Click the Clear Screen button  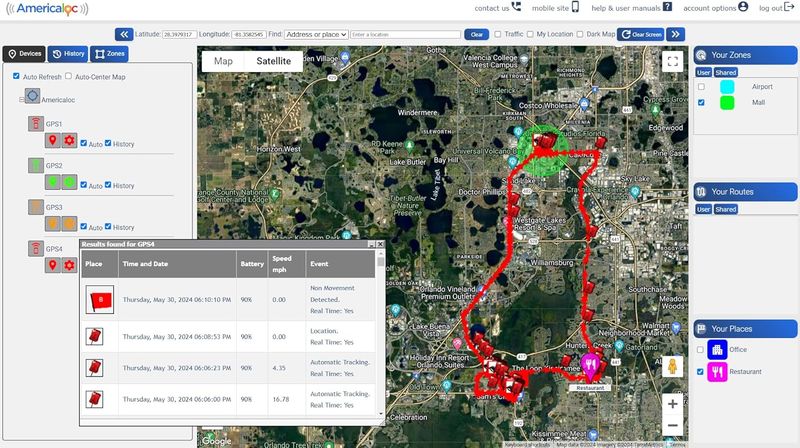[x=641, y=34]
